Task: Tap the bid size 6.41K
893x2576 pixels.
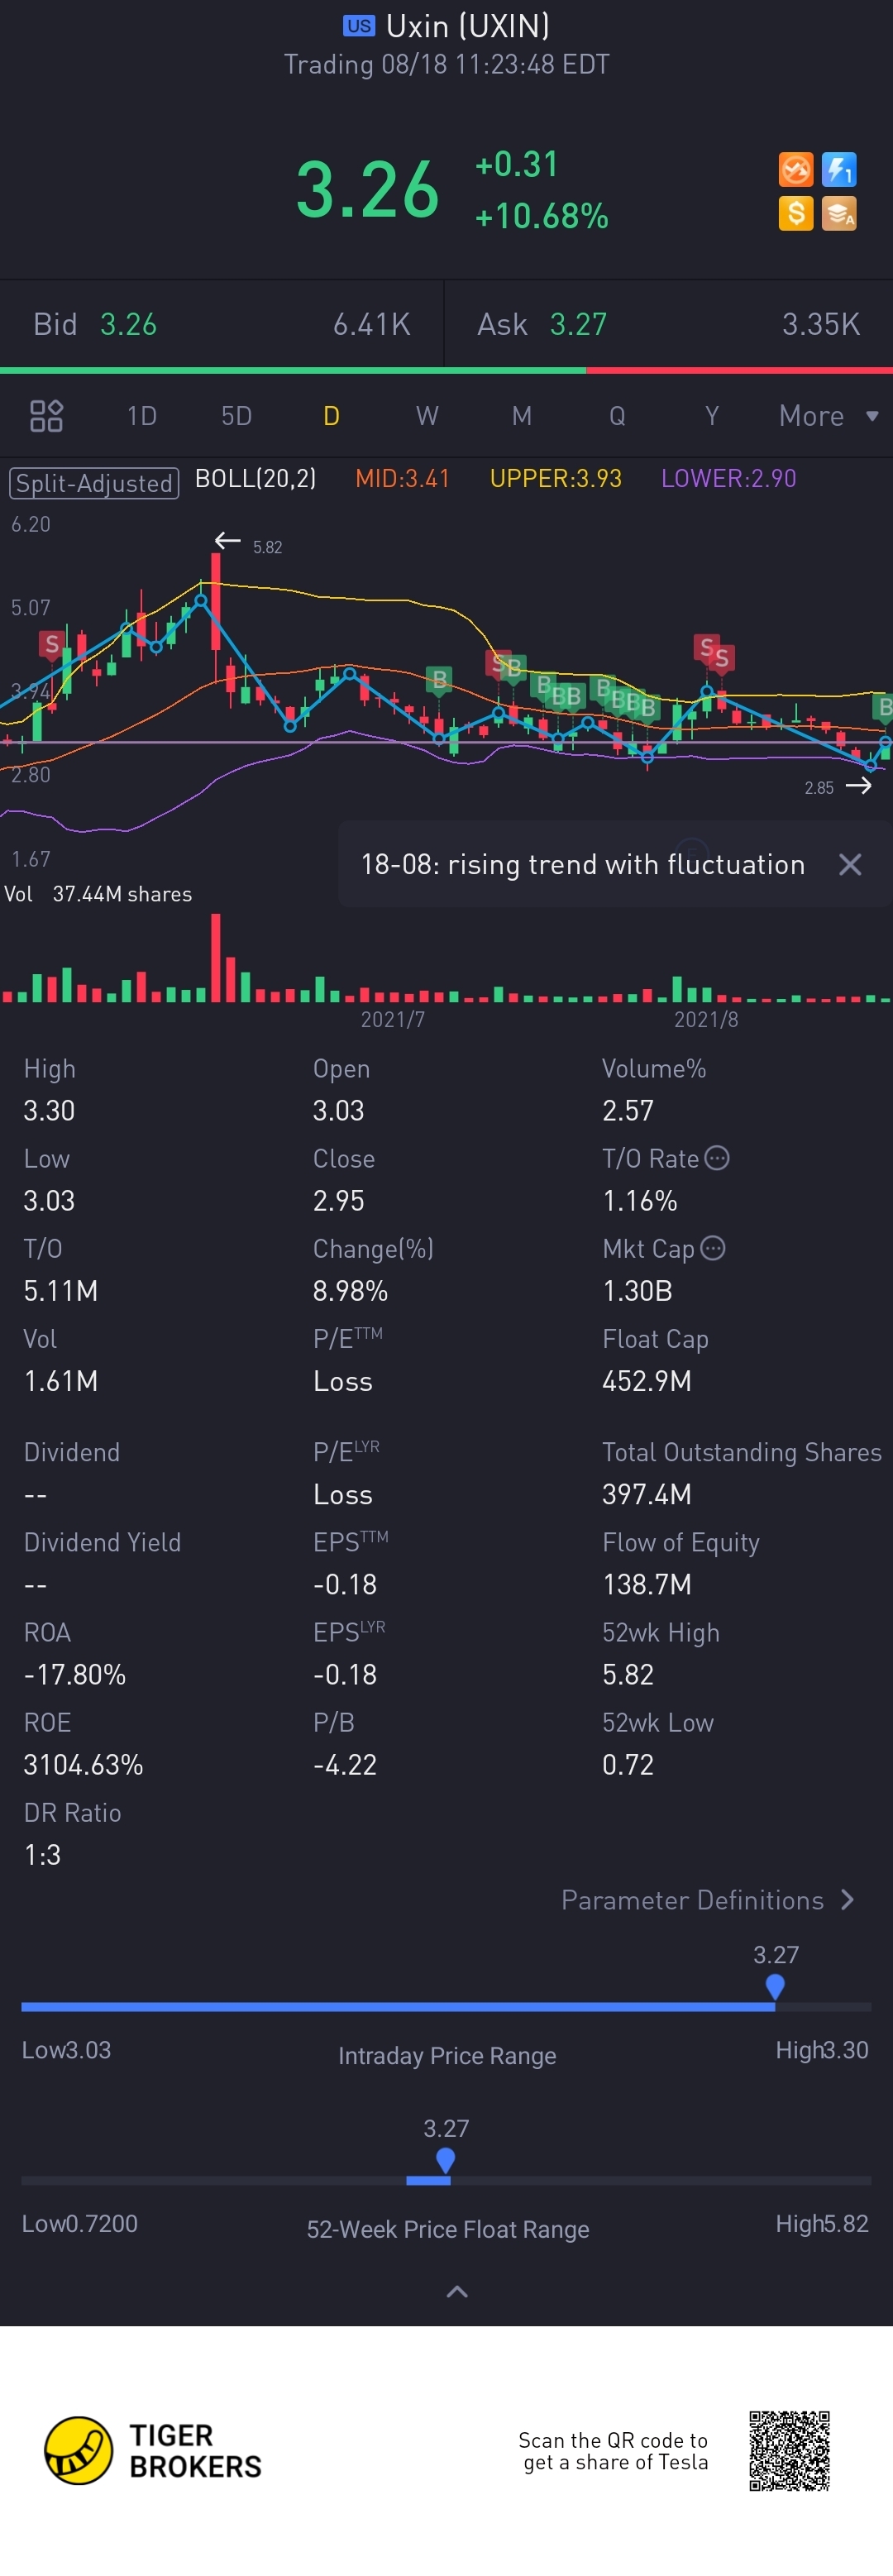Action: [x=372, y=324]
